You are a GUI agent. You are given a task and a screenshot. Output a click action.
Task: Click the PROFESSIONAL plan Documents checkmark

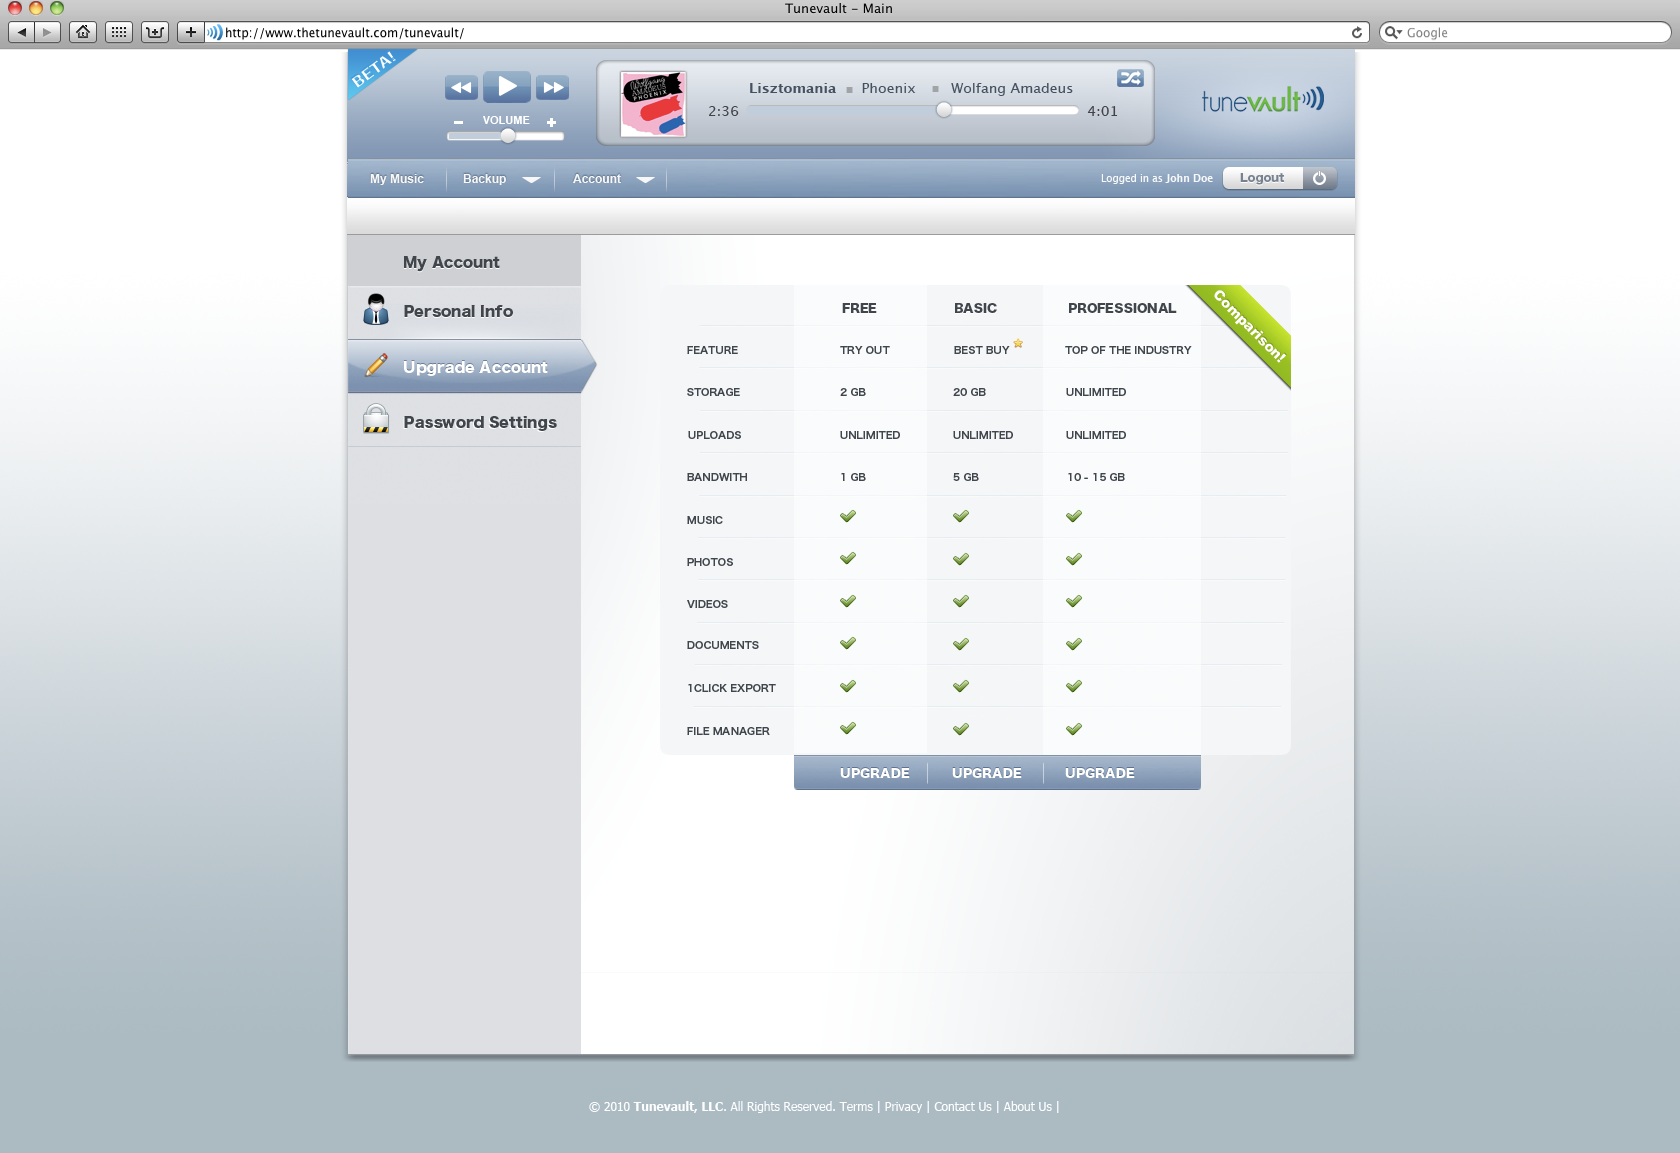pos(1074,644)
